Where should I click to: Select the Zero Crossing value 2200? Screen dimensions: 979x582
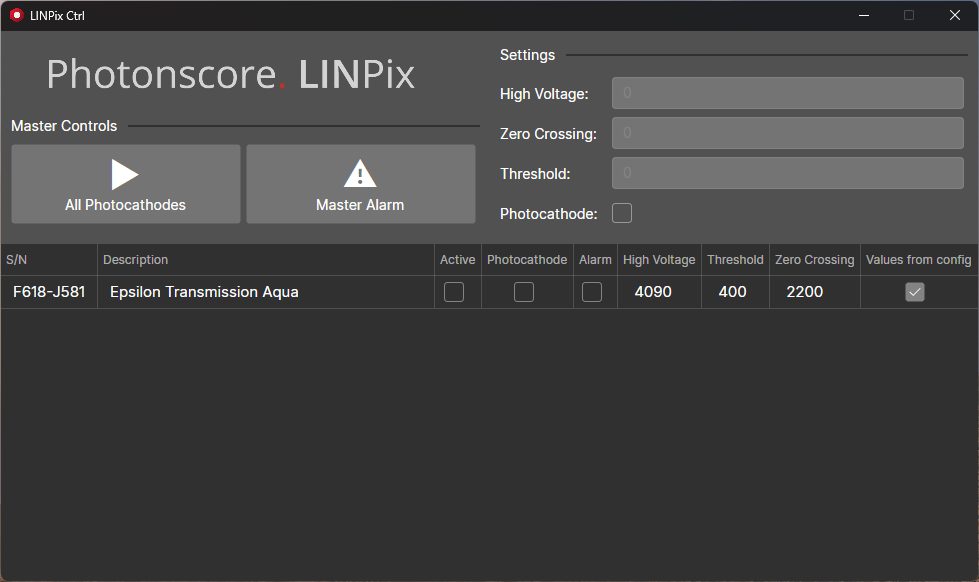815,292
